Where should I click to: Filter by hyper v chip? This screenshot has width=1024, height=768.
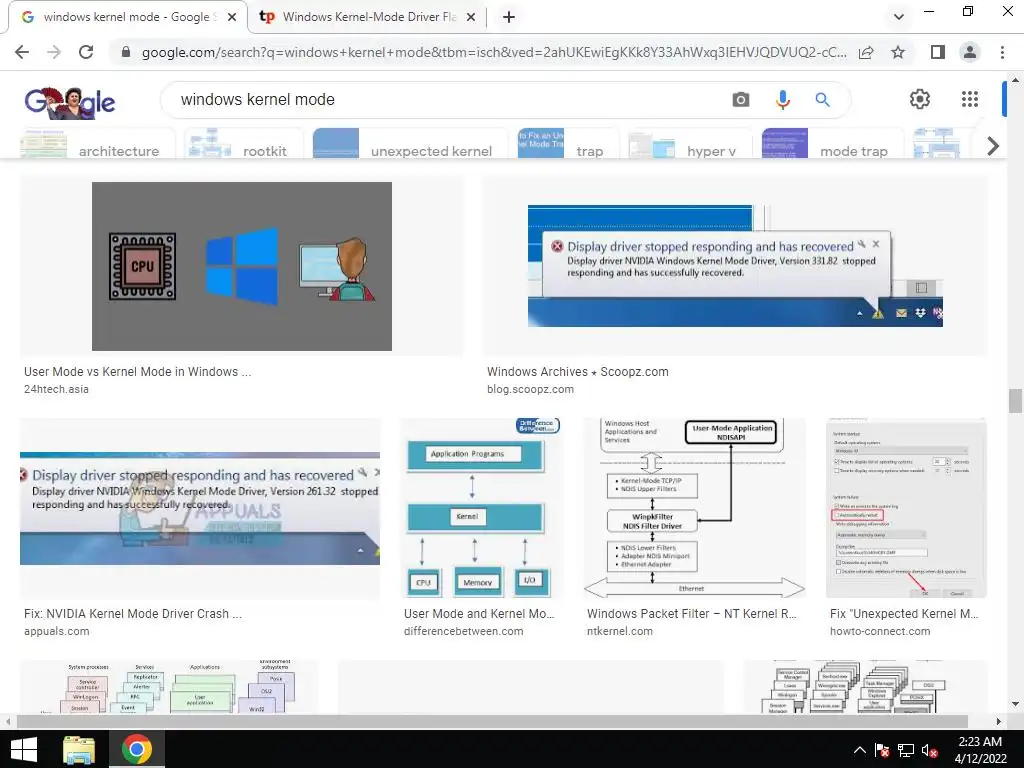tap(691, 144)
